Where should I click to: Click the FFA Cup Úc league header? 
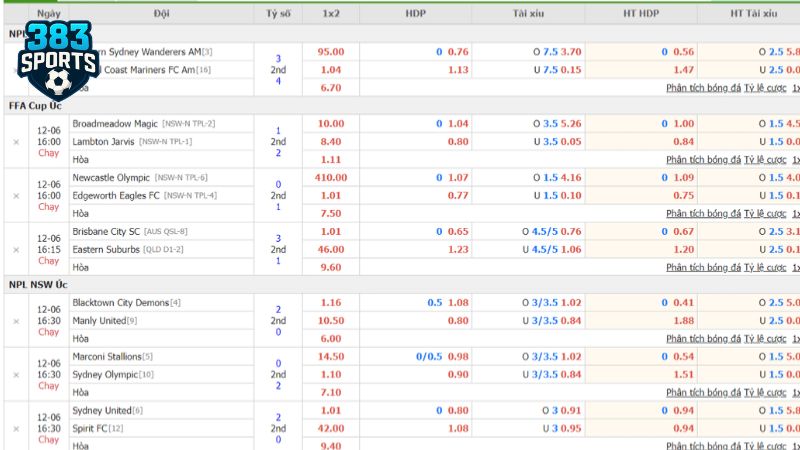36,105
